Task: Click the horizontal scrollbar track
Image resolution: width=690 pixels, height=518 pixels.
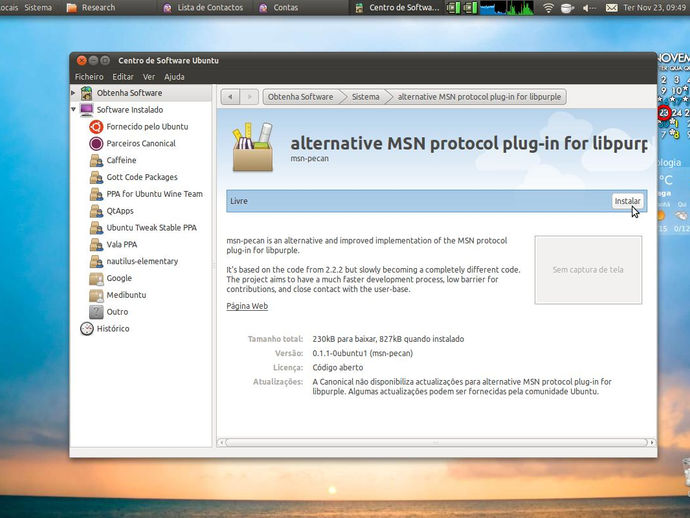Action: 436,442
